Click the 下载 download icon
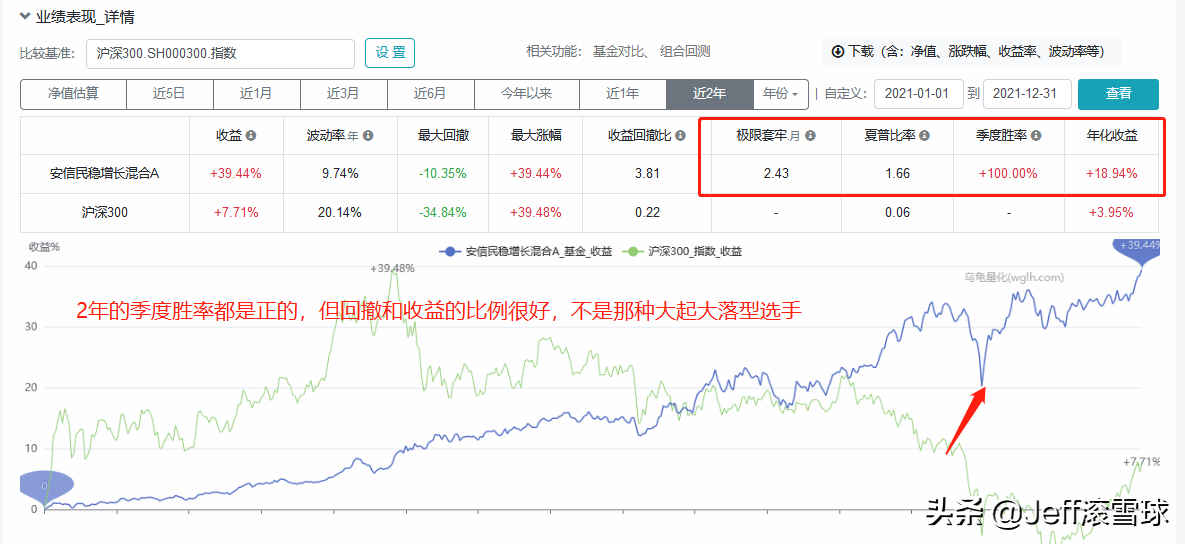The height and width of the screenshot is (544, 1185). point(838,52)
